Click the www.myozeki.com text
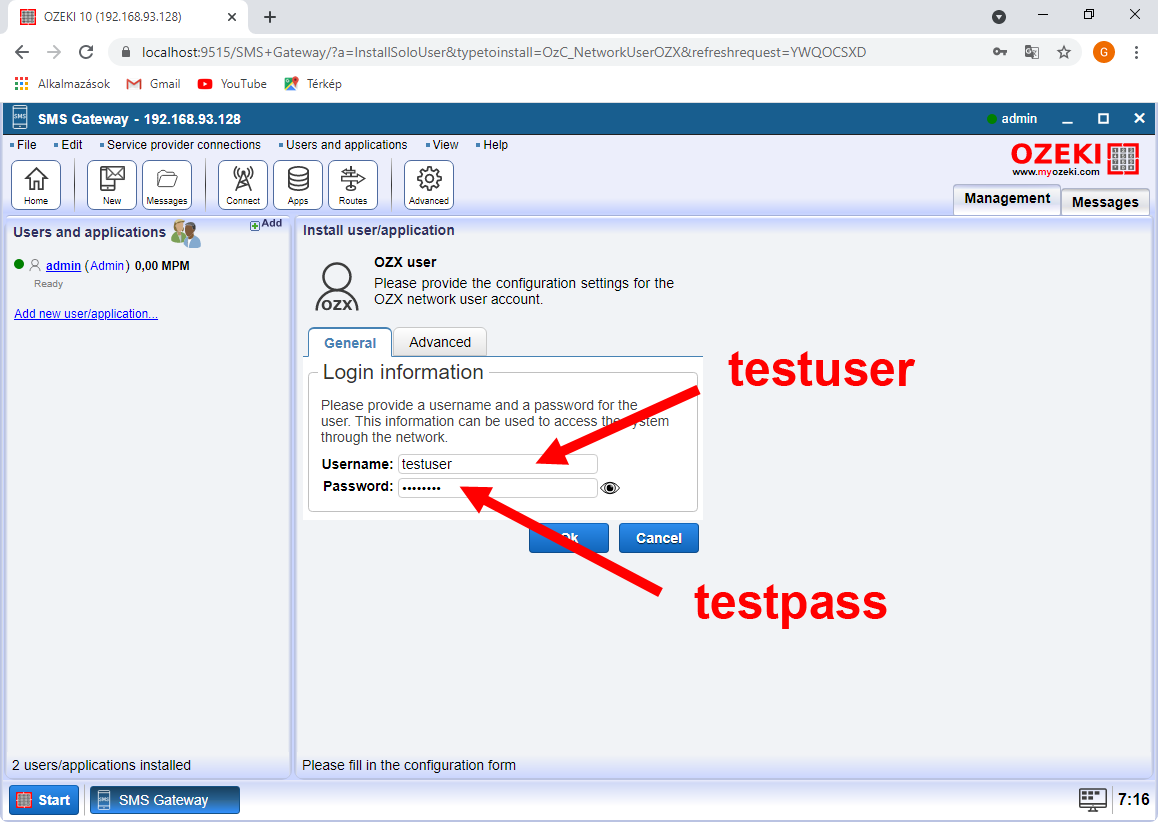Screen dimensions: 1158x822 (1055, 172)
